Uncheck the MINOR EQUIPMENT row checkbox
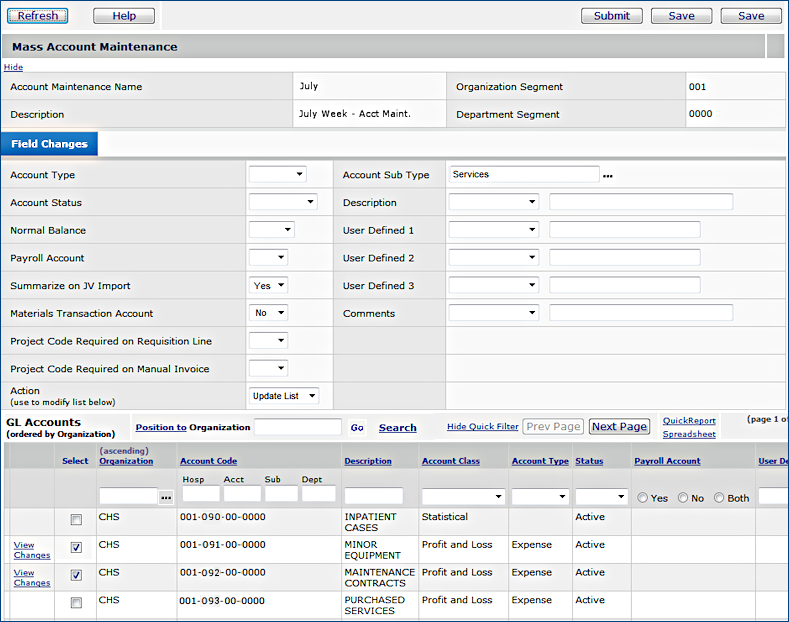Screen dimensions: 789x622 coord(76,548)
